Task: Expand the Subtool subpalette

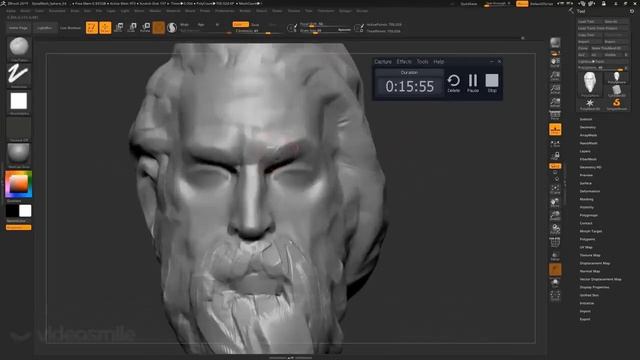Action: (x=586, y=119)
